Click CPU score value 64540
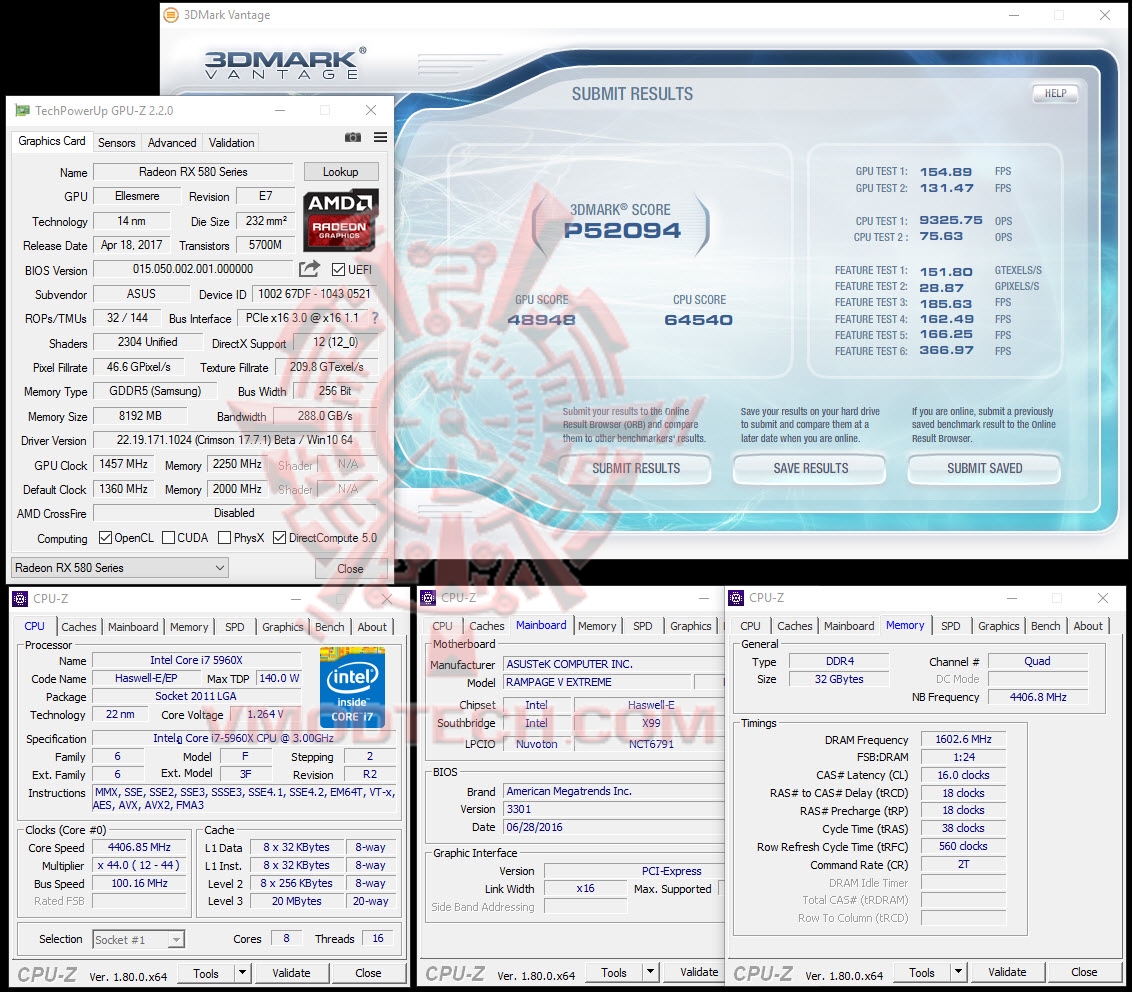1132x992 pixels. (698, 320)
